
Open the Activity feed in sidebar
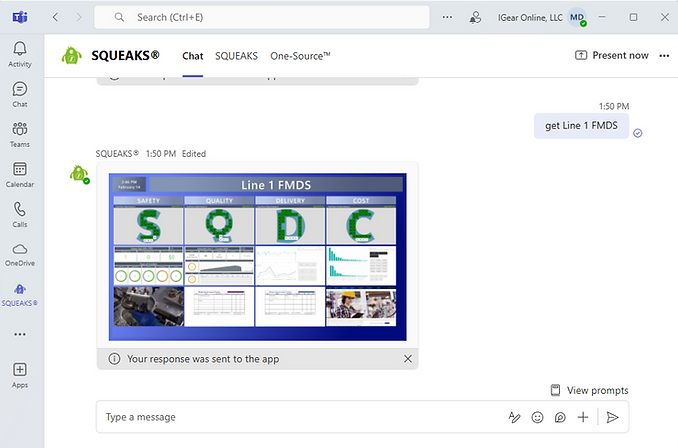pyautogui.click(x=20, y=54)
